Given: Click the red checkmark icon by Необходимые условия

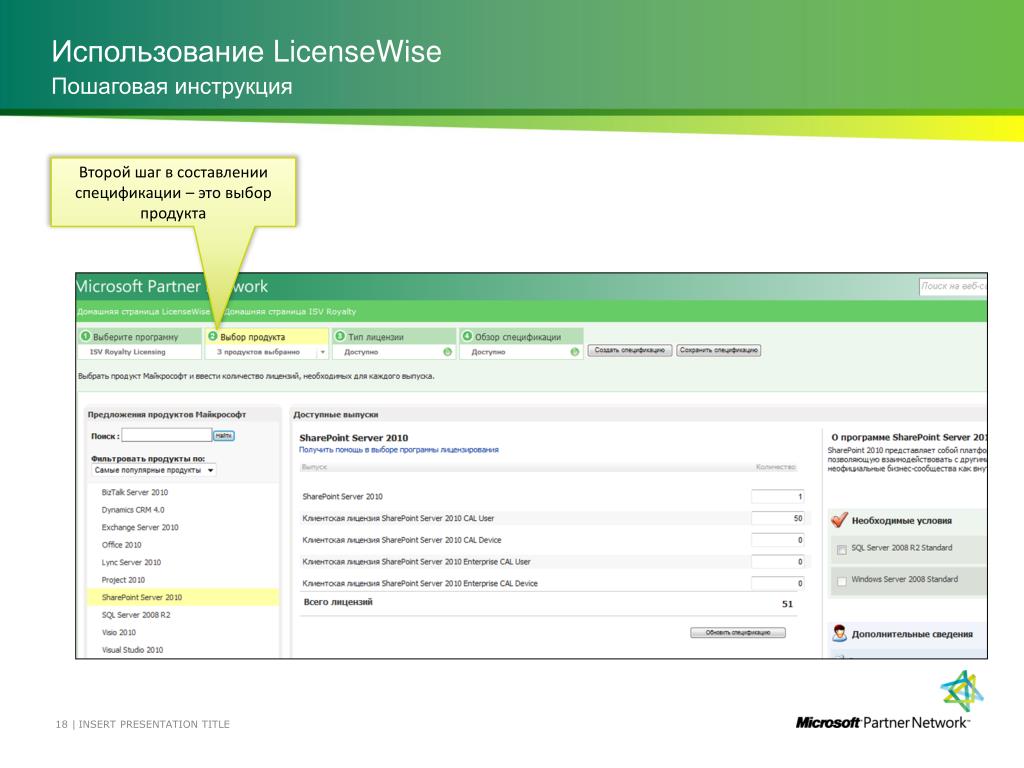Looking at the screenshot, I should click(839, 520).
